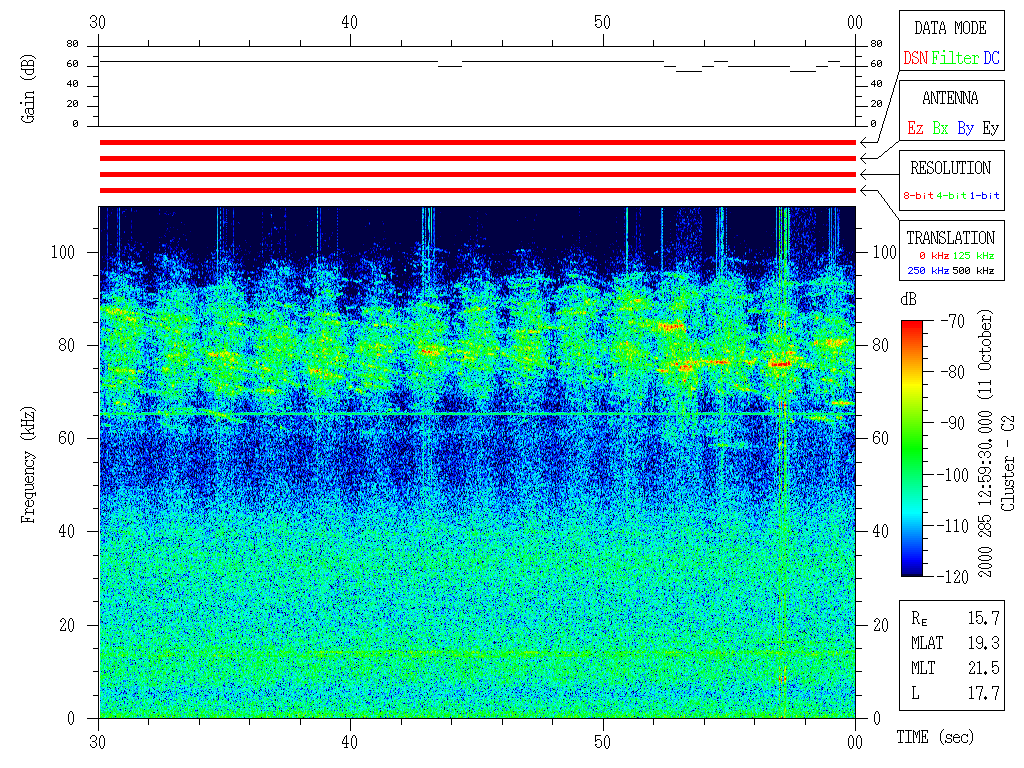Select the red Ez antenna label
This screenshot has height=768, width=1024.
pyautogui.click(x=915, y=129)
